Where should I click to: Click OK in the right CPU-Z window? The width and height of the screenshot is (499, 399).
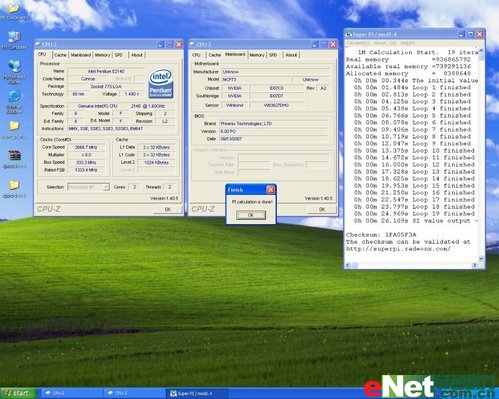point(322,209)
